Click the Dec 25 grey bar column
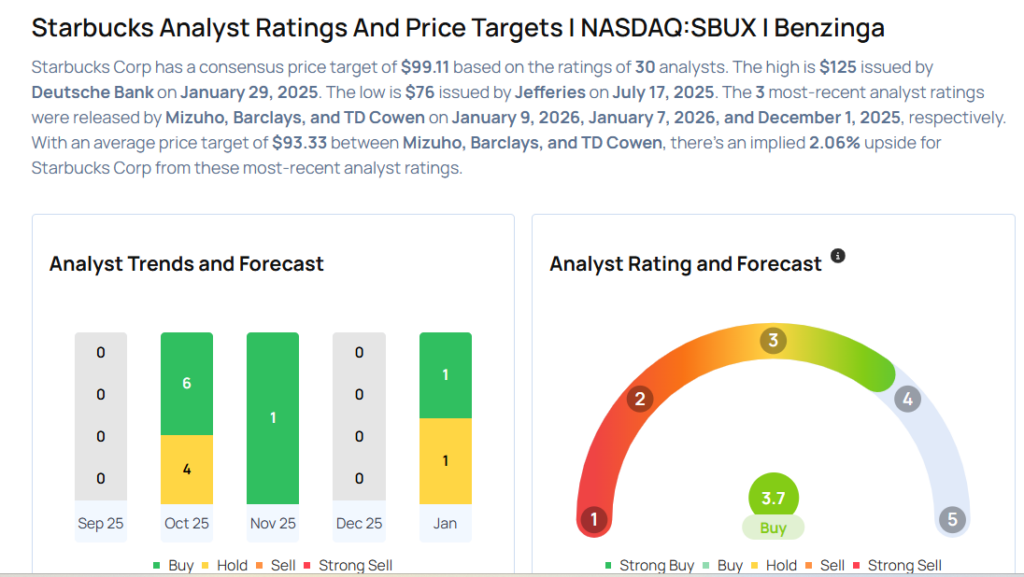The width and height of the screenshot is (1024, 577). coord(359,417)
